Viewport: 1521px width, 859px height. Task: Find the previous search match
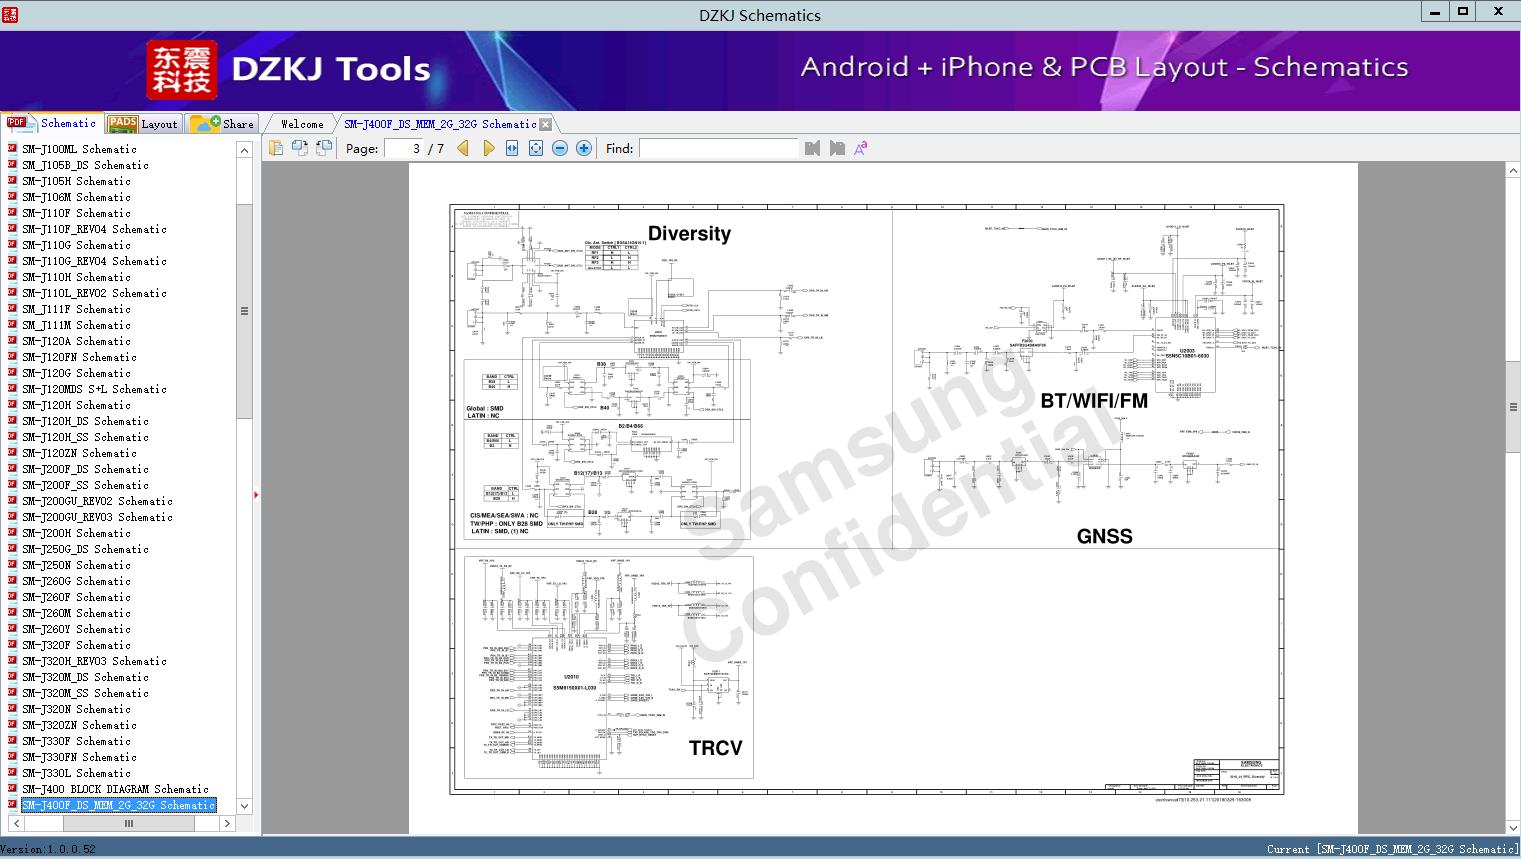[812, 148]
